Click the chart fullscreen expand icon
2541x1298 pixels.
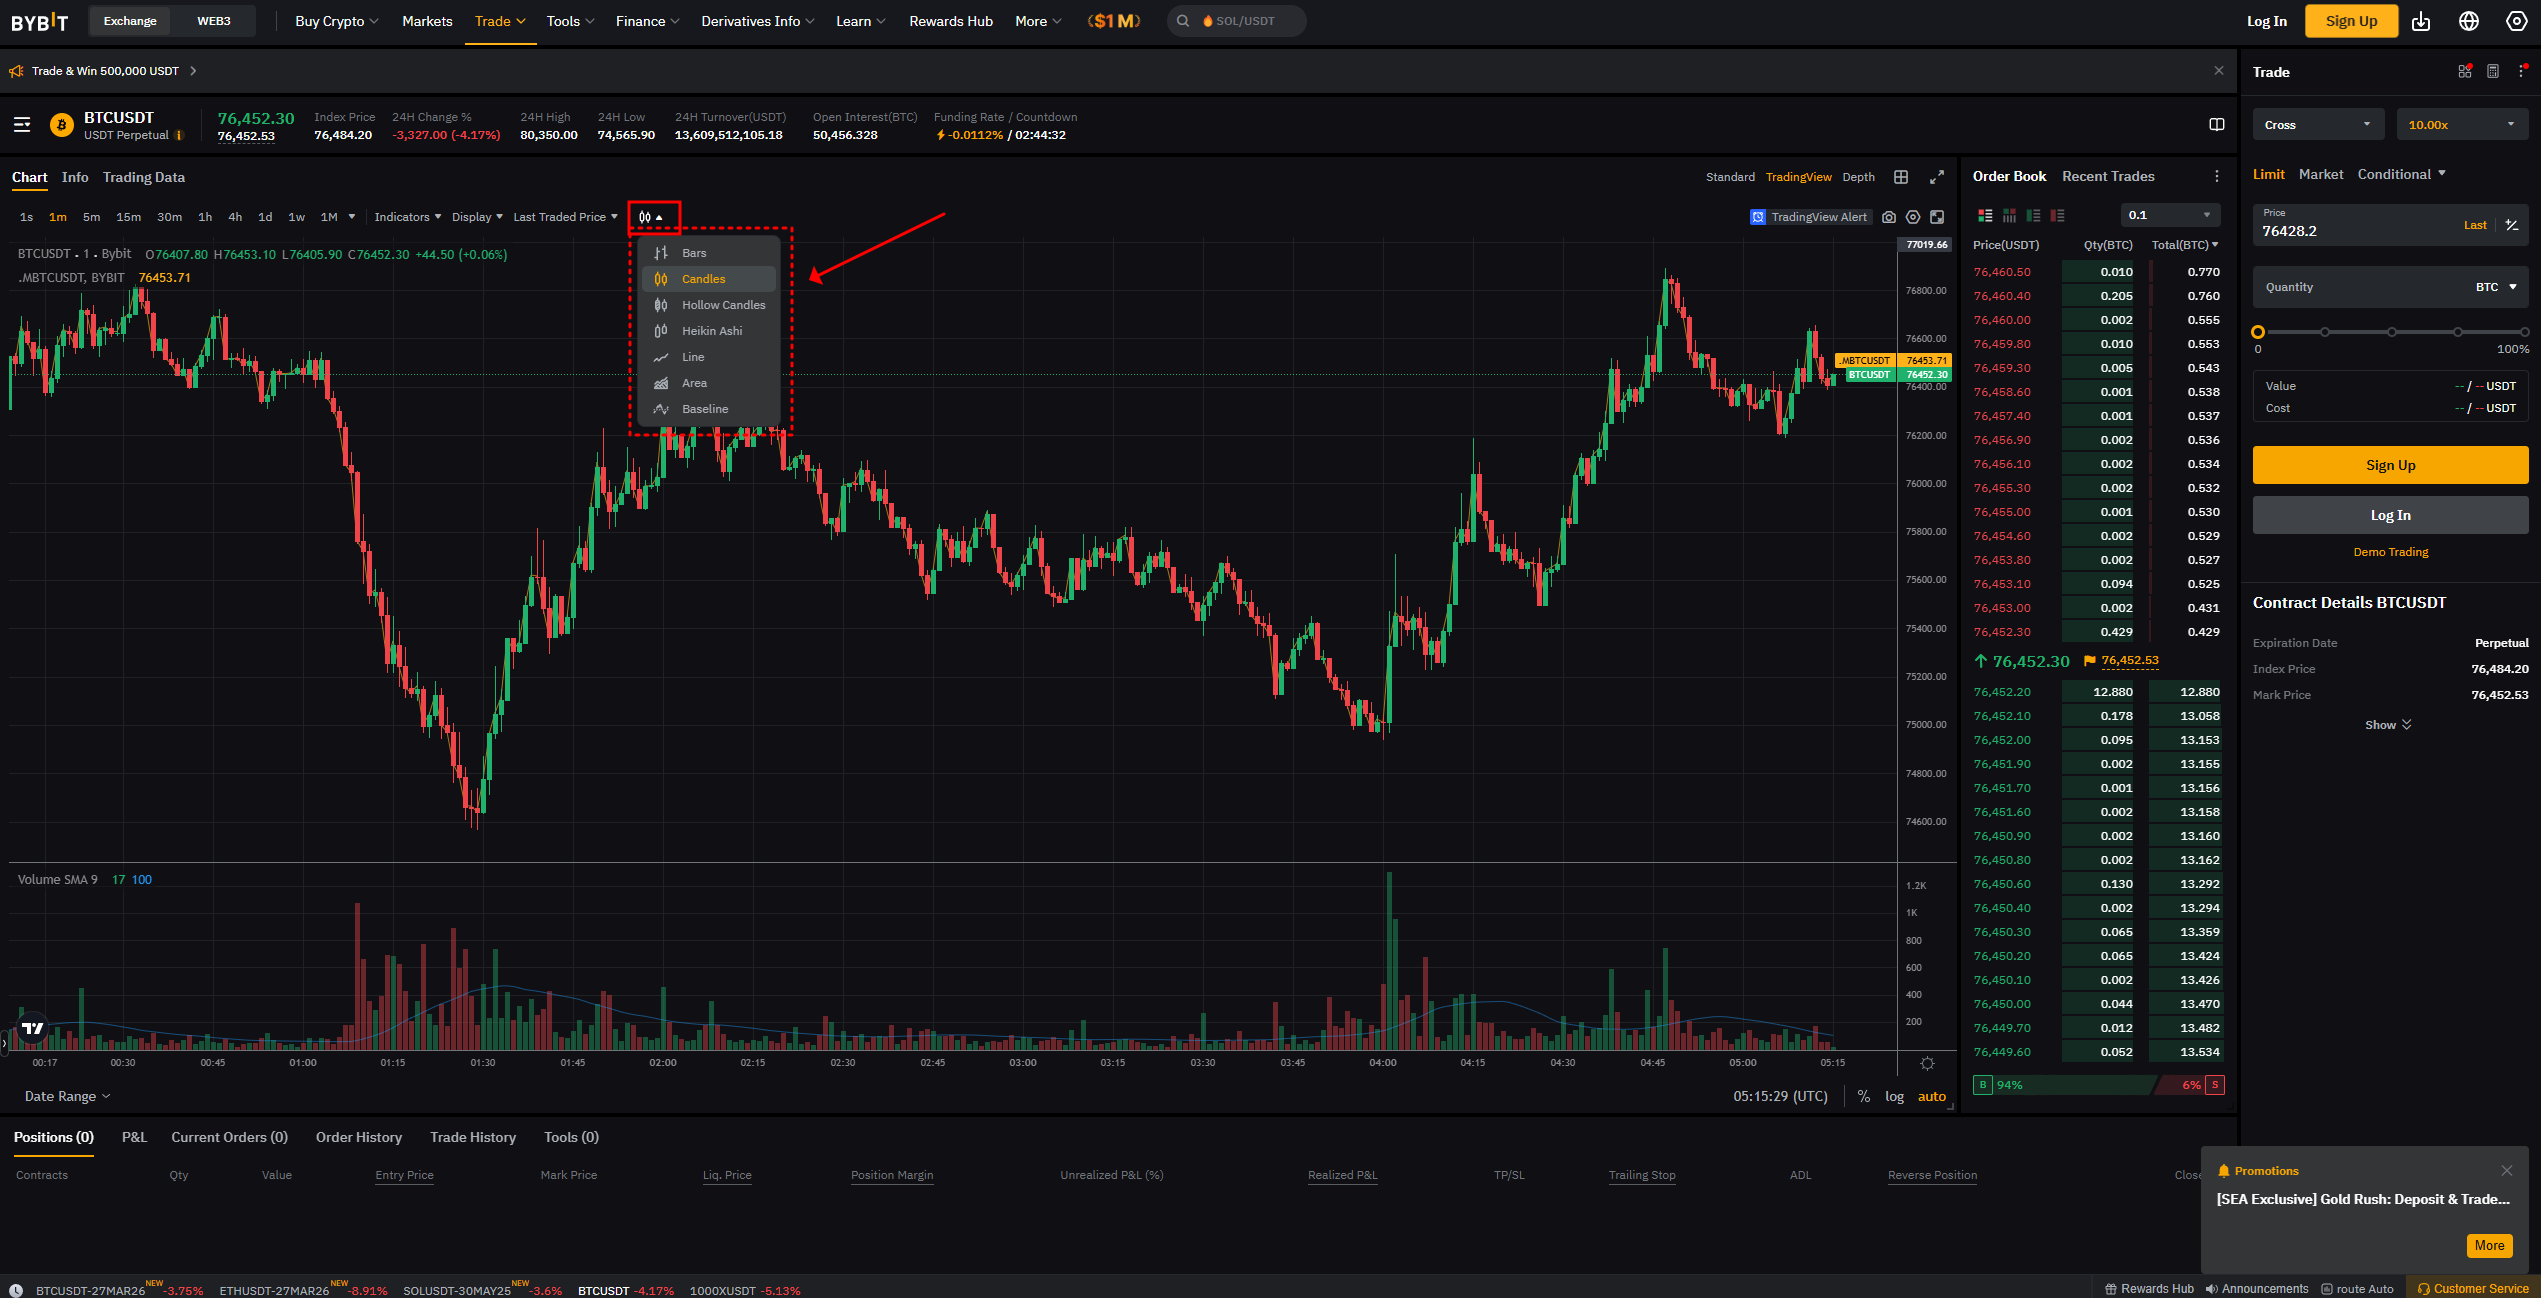point(1937,177)
